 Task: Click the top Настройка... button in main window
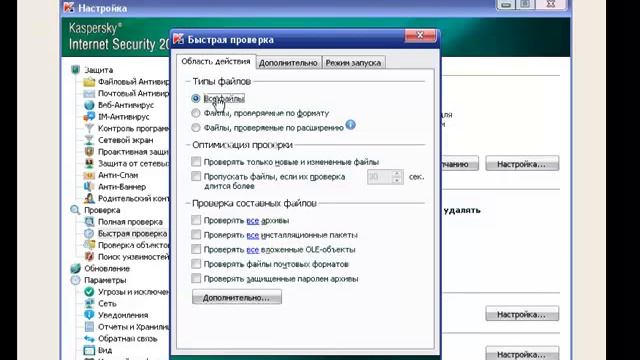point(522,164)
